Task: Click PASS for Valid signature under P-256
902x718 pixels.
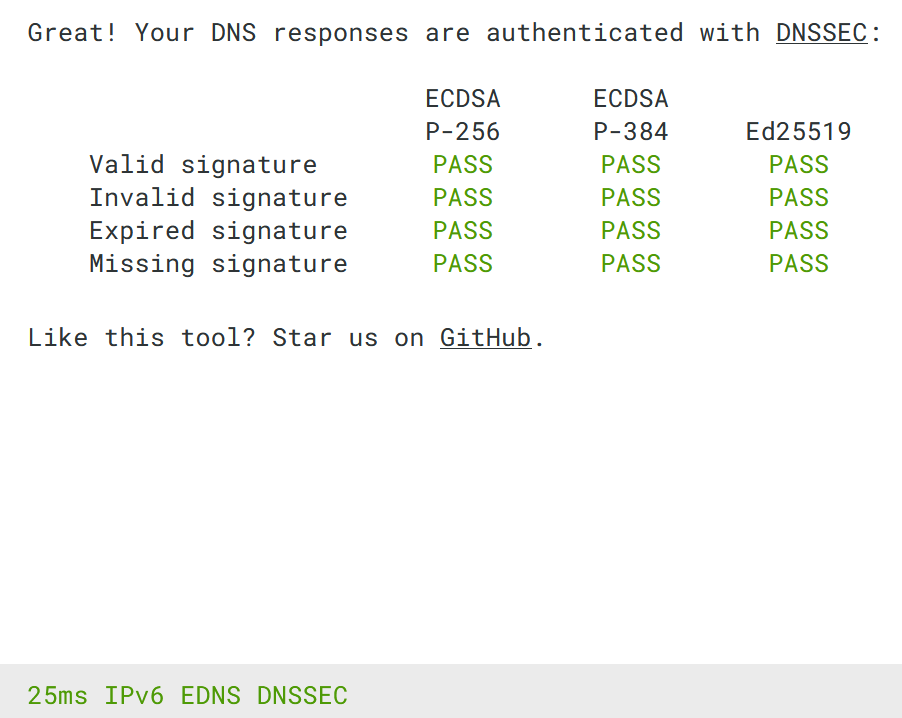Action: click(463, 165)
